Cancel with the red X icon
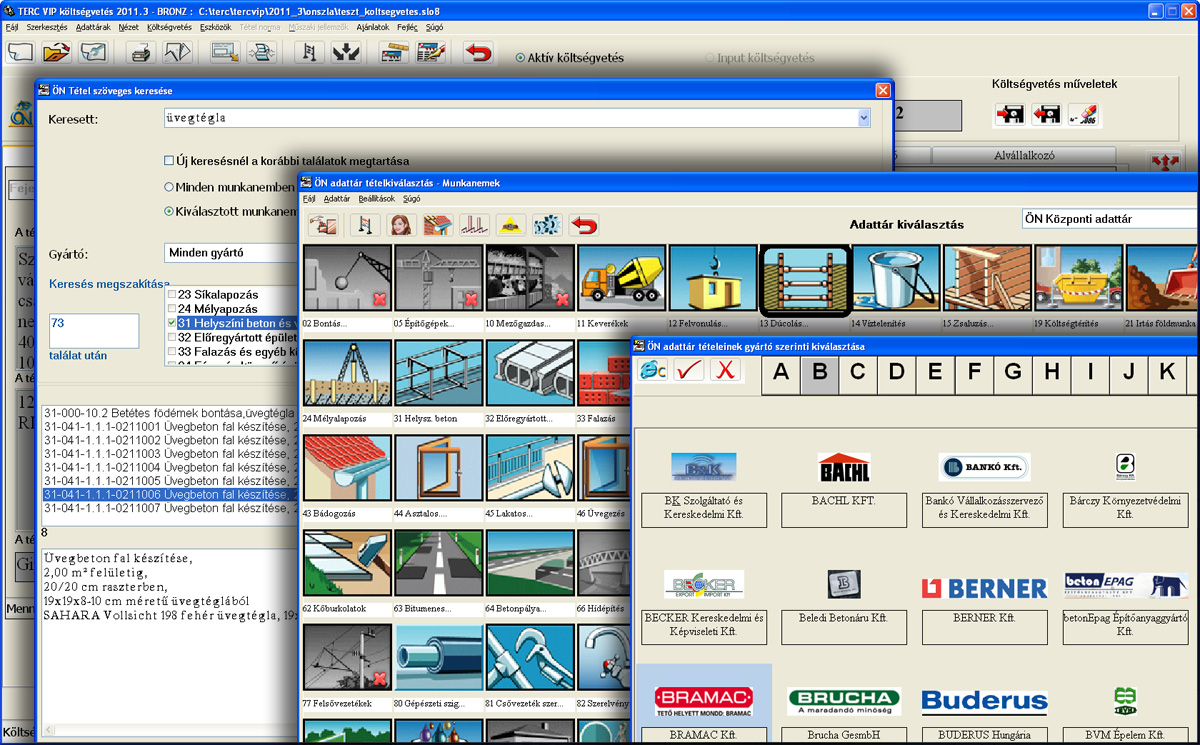Image resolution: width=1200 pixels, height=745 pixels. [727, 371]
